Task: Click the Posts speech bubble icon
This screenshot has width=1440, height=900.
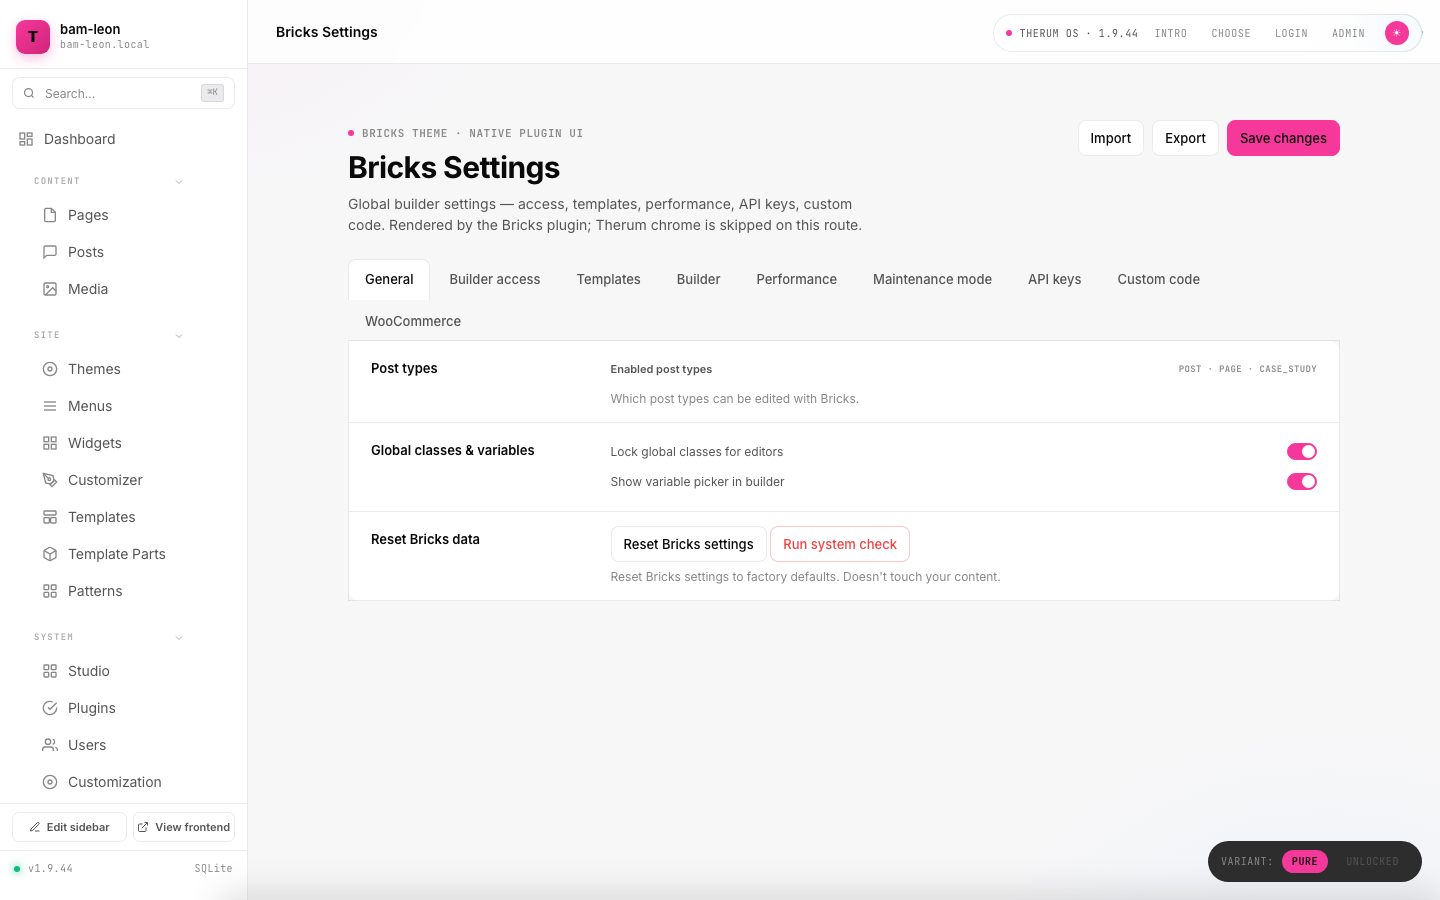Action: point(50,252)
